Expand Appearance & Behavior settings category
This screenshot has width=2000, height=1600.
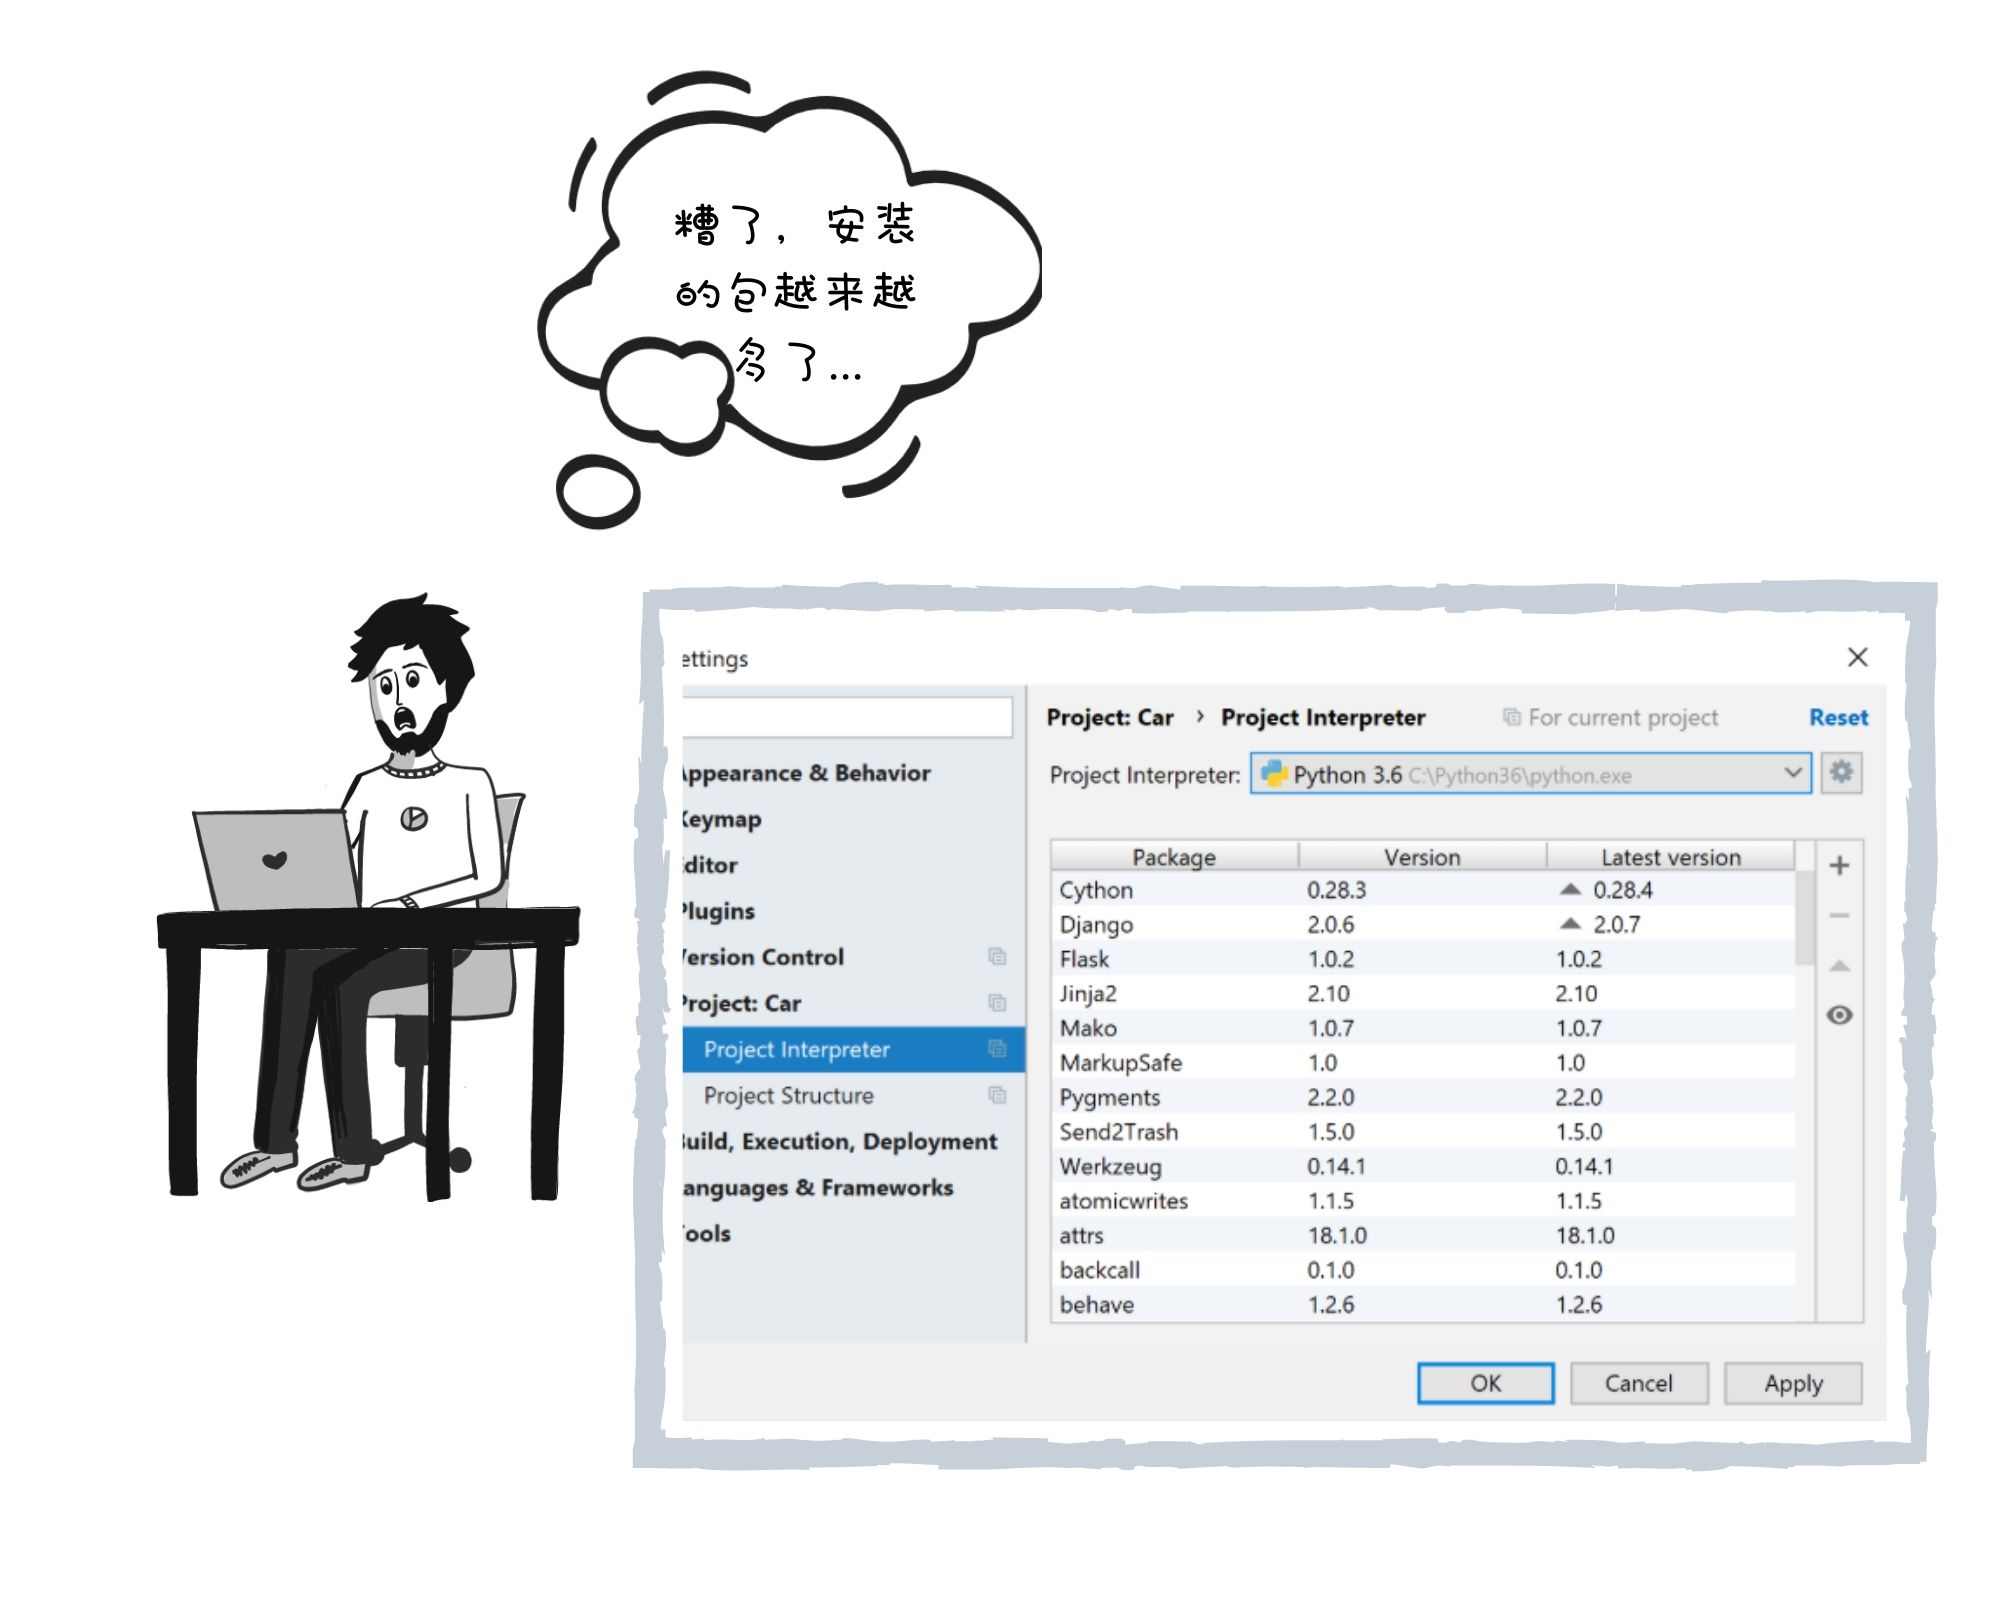tap(806, 773)
